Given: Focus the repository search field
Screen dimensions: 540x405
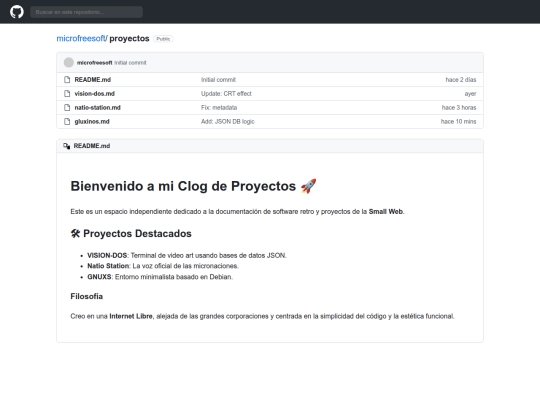Looking at the screenshot, I should click(x=86, y=12).
